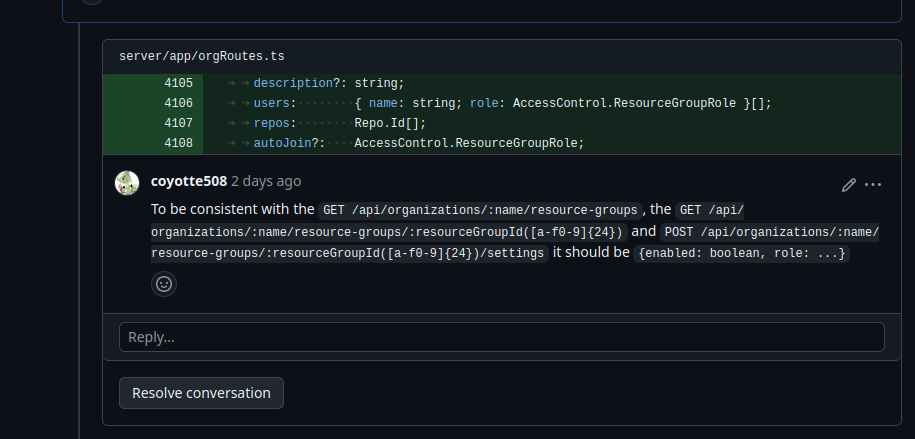Viewport: 915px width, 439px height.
Task: Focus the Reply... text field
Action: point(502,337)
